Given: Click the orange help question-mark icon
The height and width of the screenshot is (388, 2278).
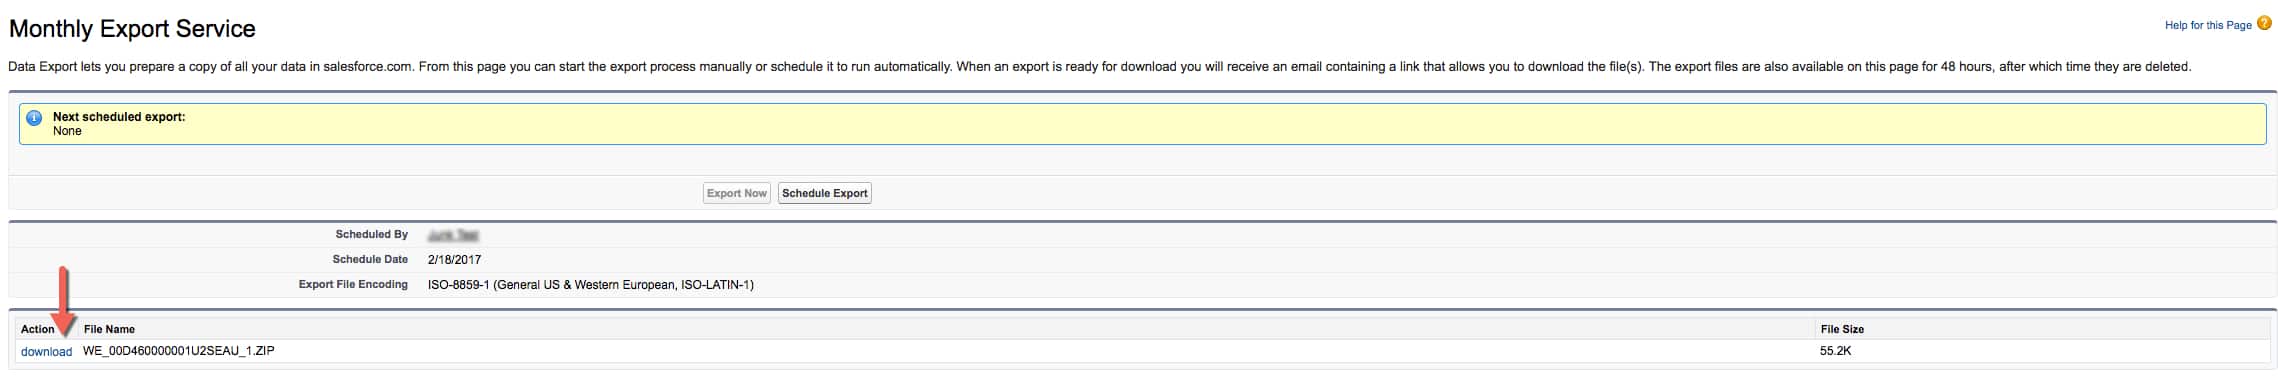Looking at the screenshot, I should (2264, 23).
